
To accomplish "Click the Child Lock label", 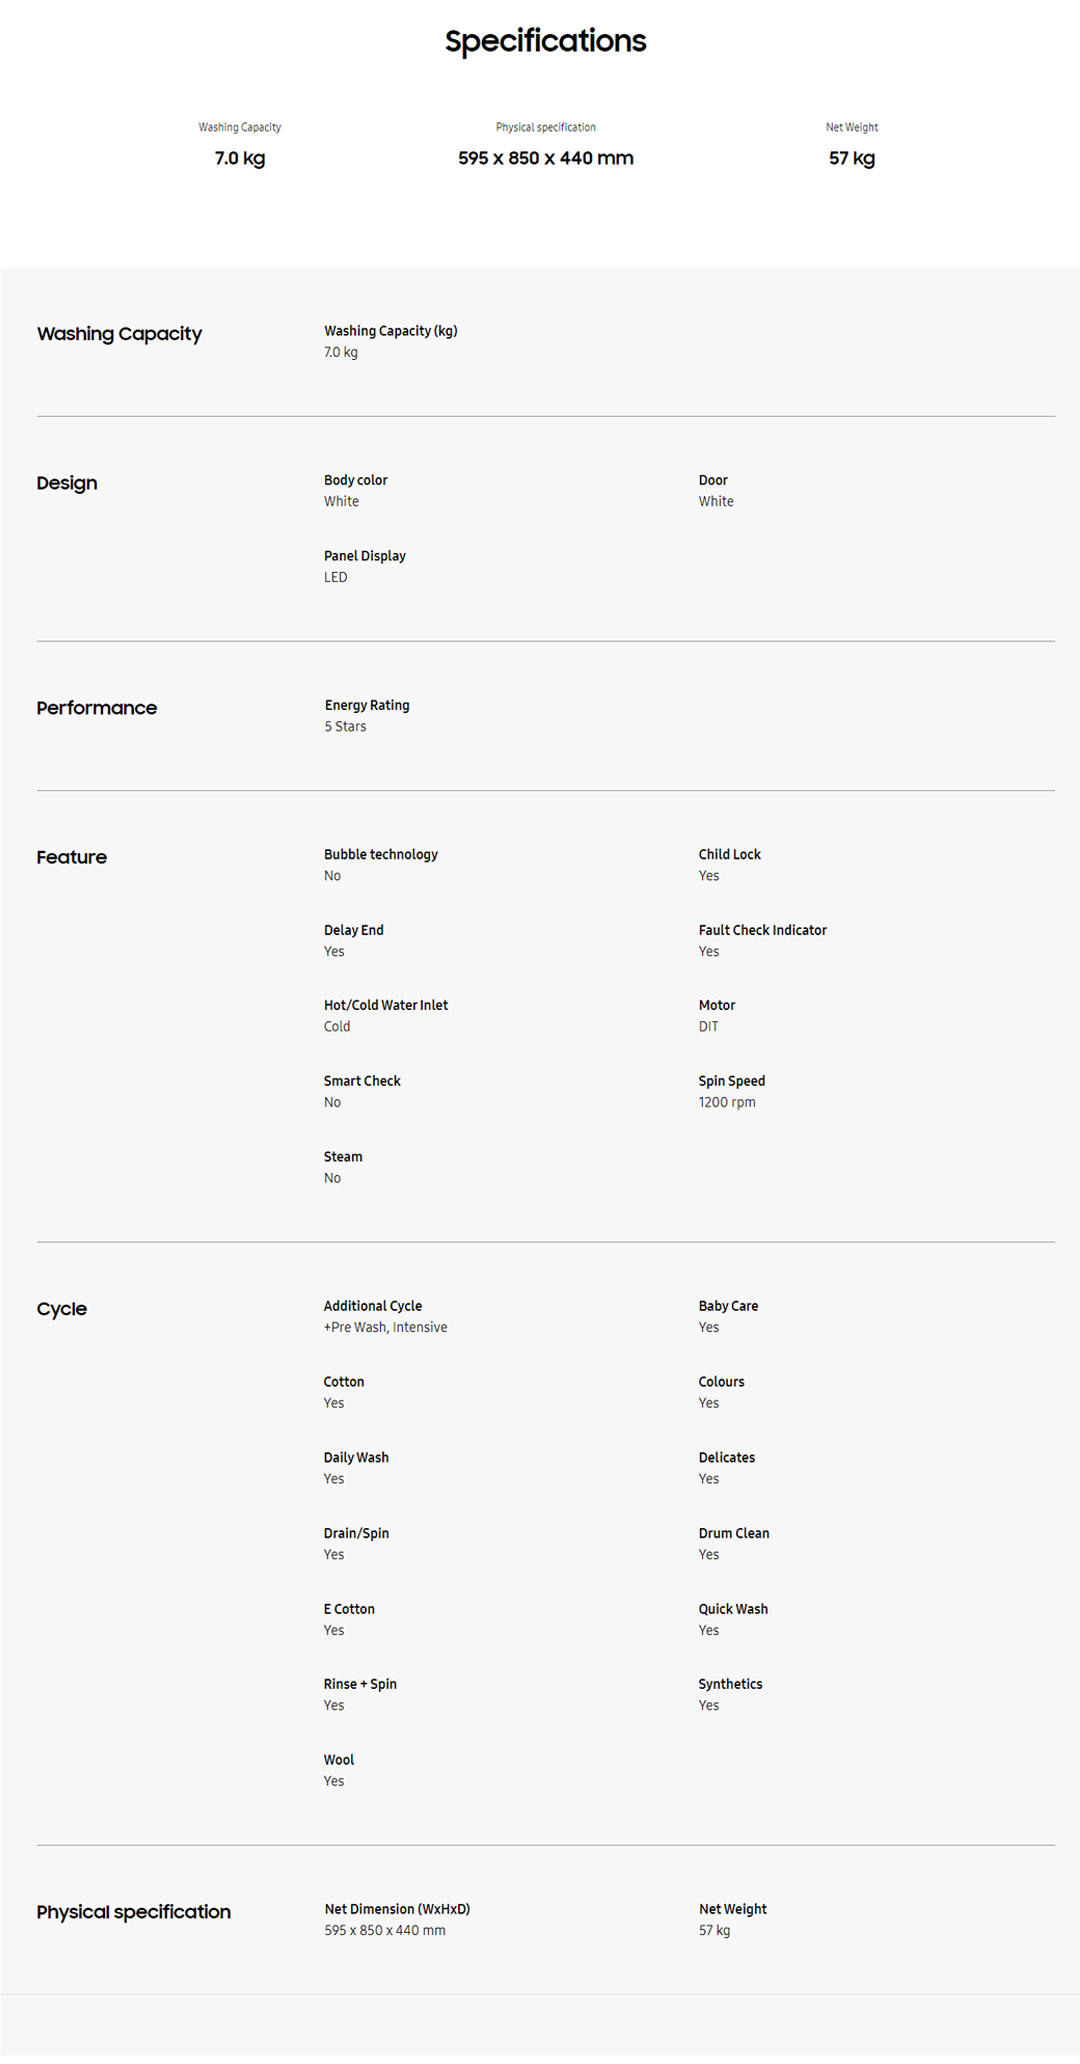I will click(729, 854).
